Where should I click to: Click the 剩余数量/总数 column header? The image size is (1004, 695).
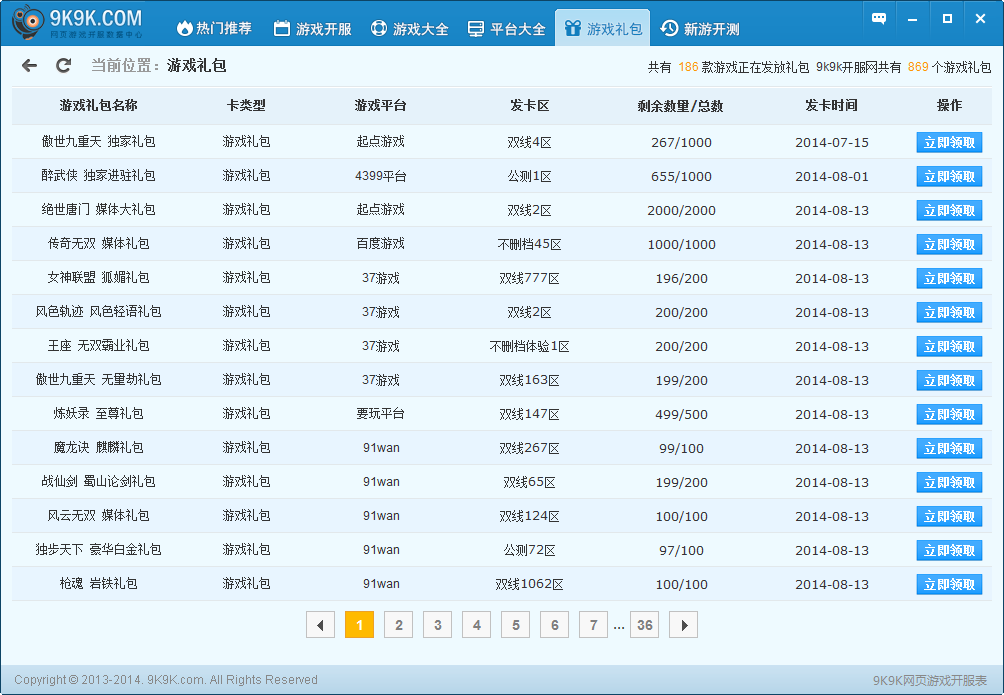tap(681, 106)
